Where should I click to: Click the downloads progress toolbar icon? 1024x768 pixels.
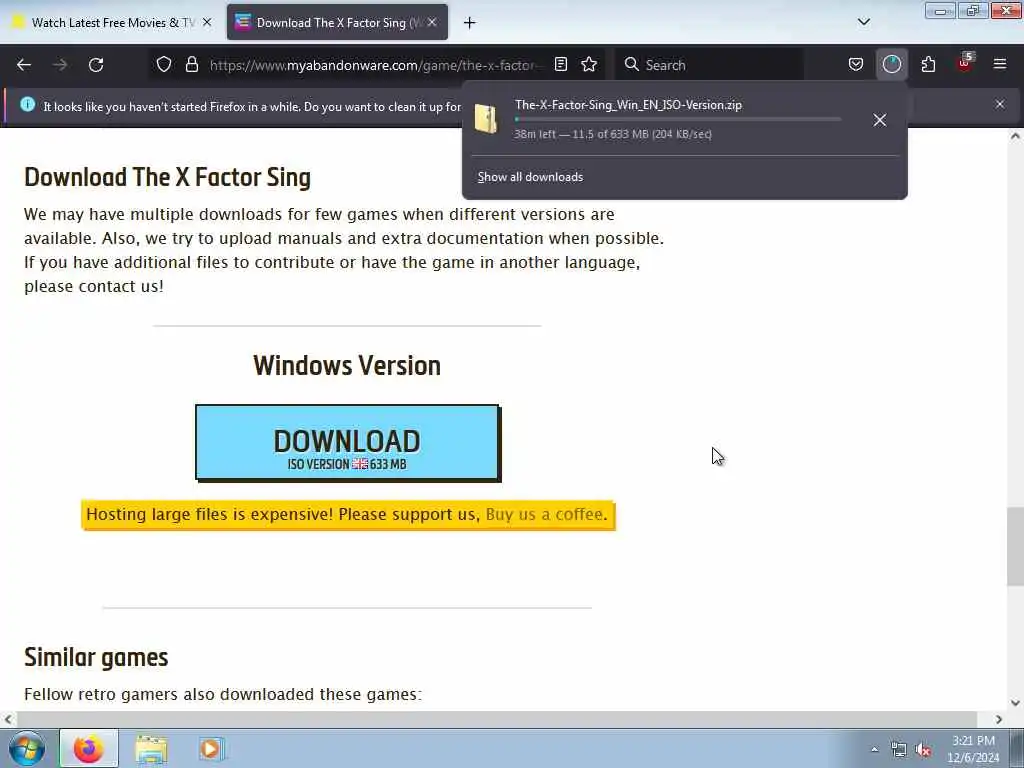coord(891,64)
